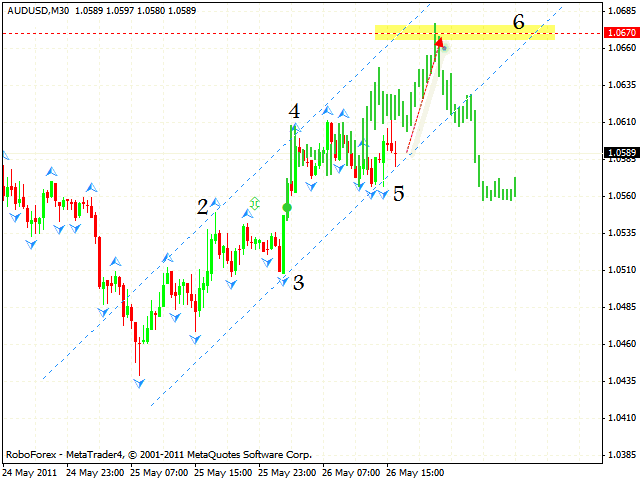Select the green circle marker on the chart
The height and width of the screenshot is (480, 640).
[287, 208]
